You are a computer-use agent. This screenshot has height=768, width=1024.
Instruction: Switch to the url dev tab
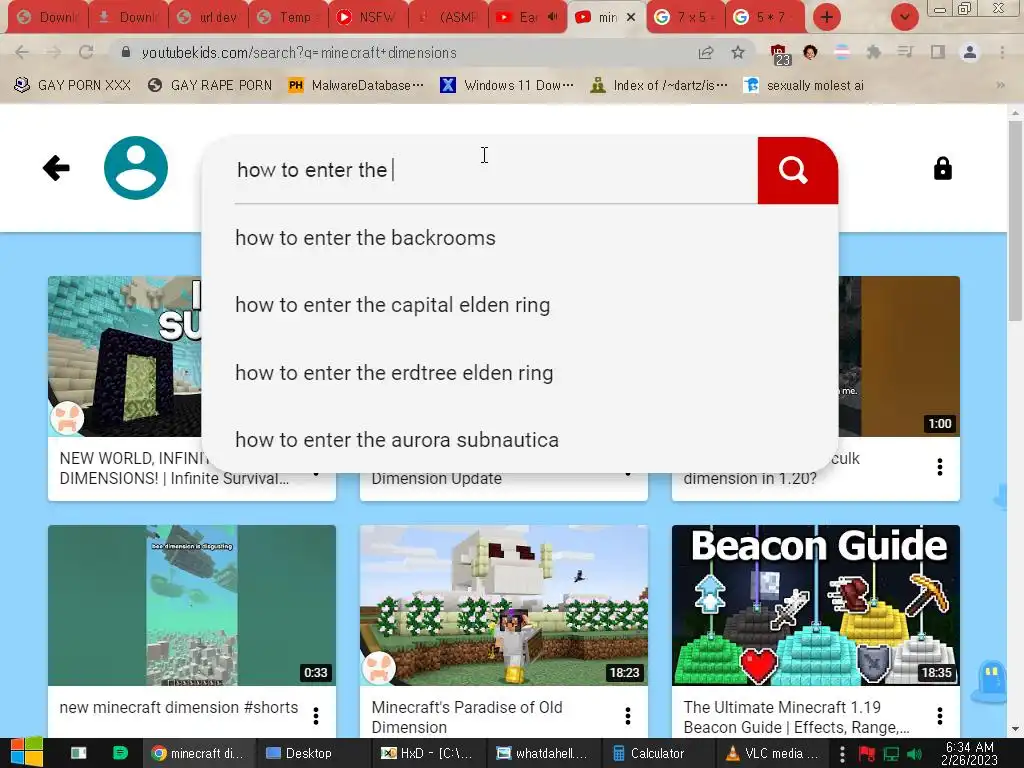tap(209, 18)
